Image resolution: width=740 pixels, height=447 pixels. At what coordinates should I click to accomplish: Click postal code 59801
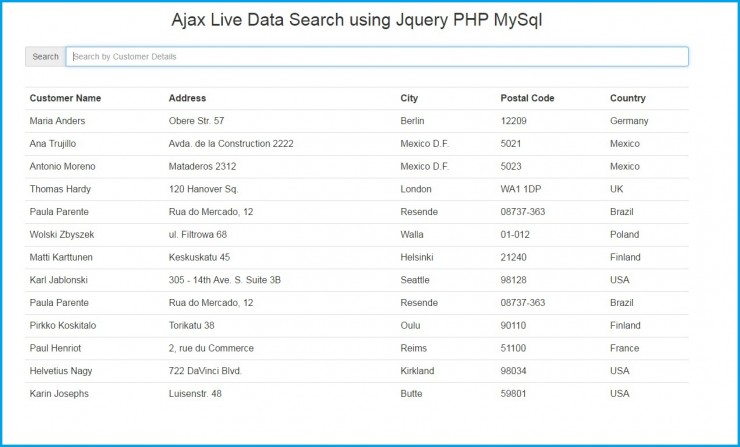513,393
